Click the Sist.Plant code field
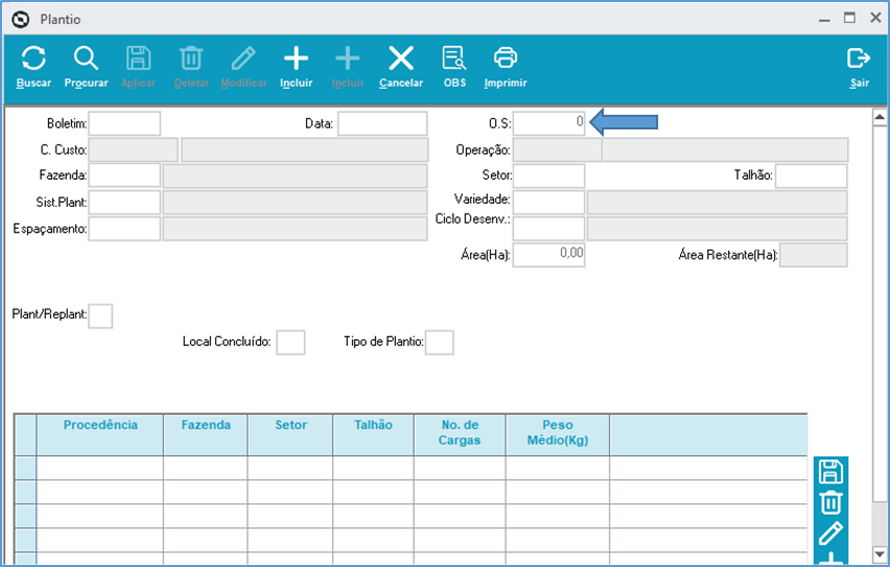This screenshot has width=890, height=567. tap(124, 203)
